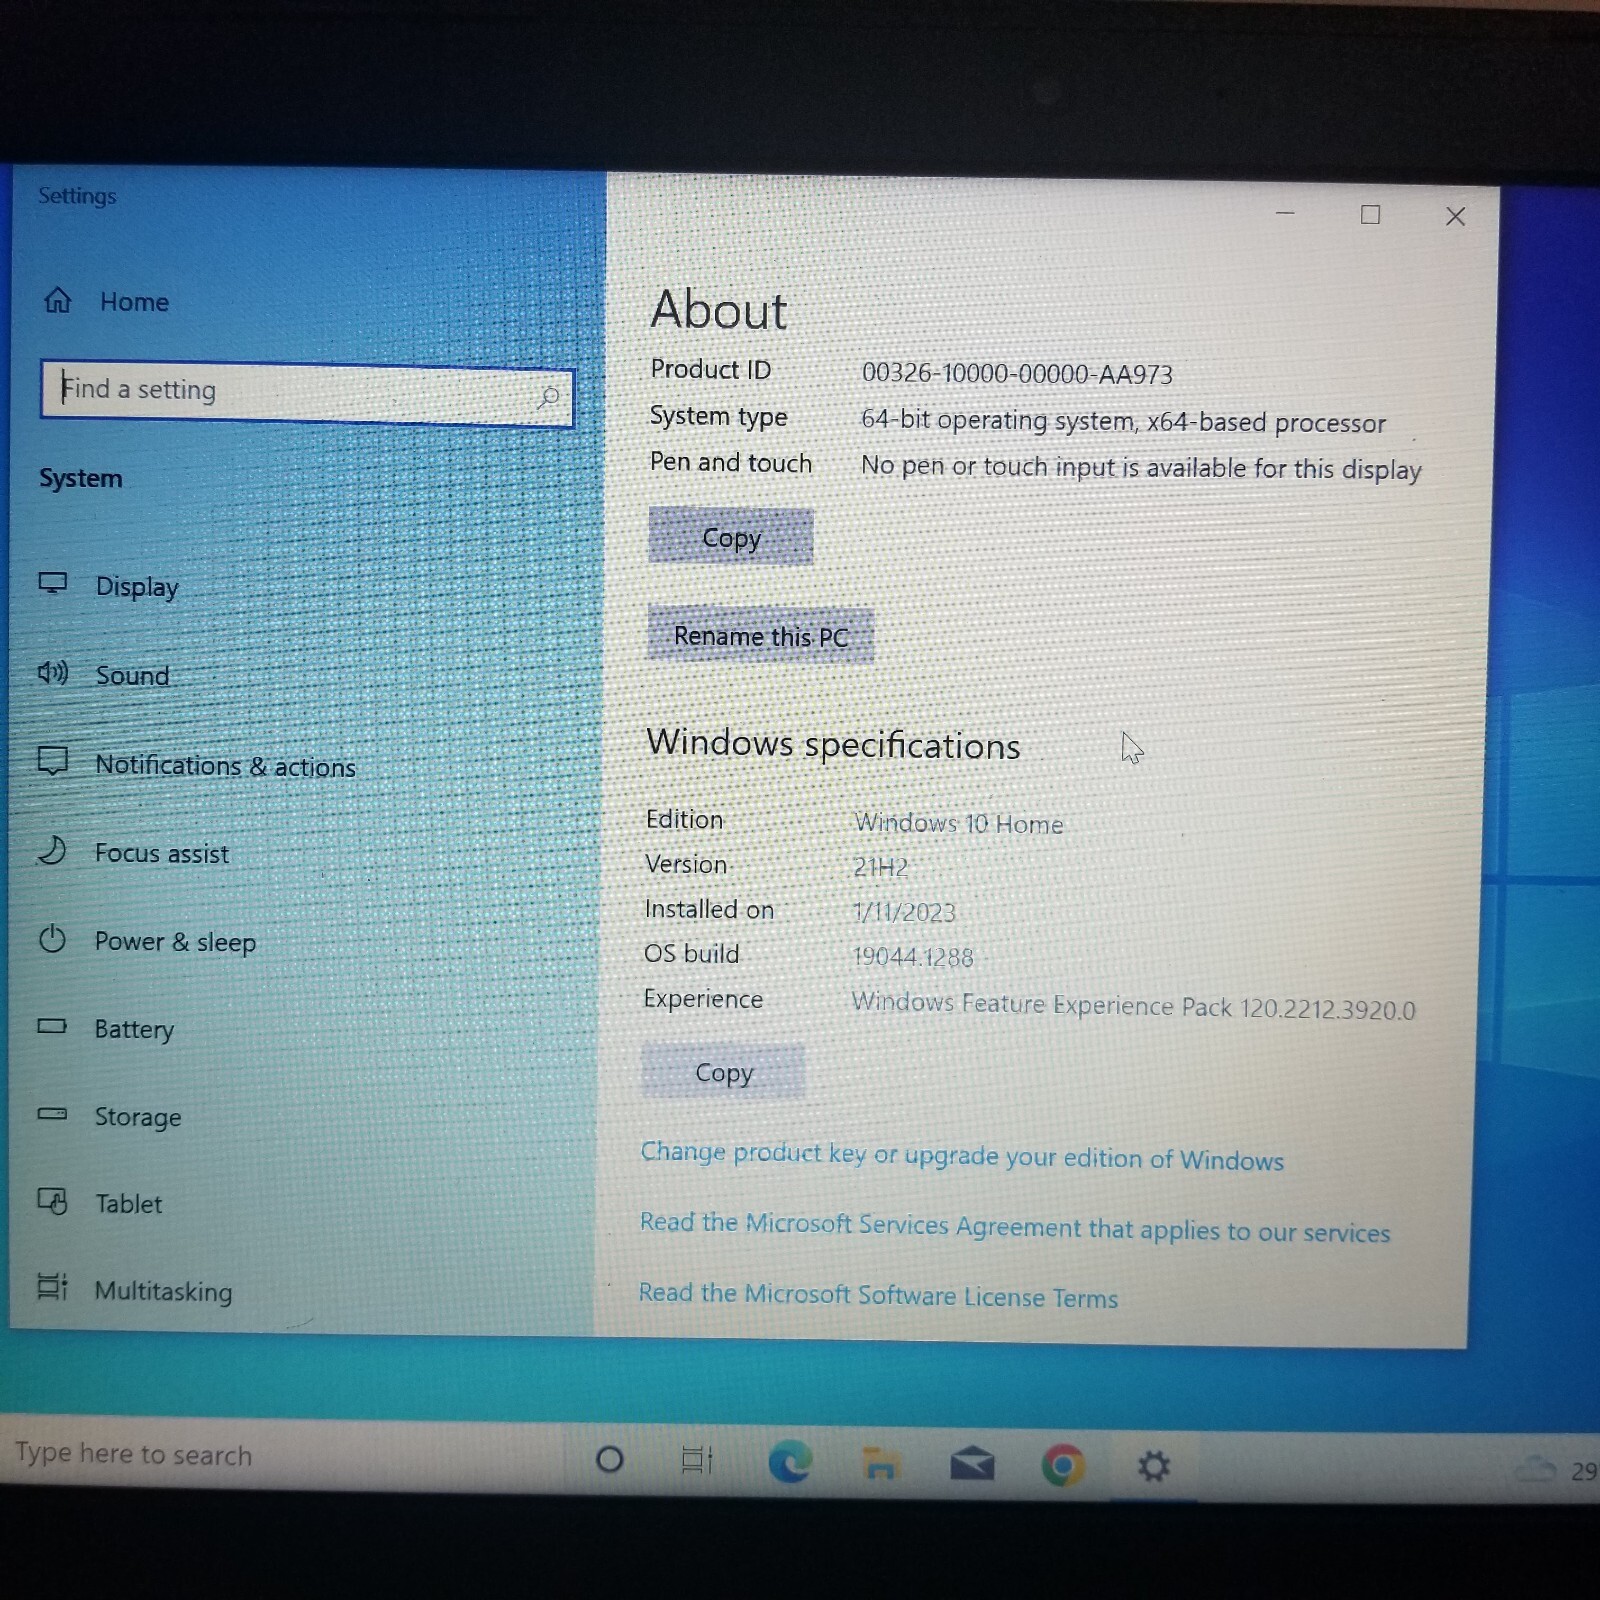Open the Mail app on the taskbar

click(x=972, y=1465)
